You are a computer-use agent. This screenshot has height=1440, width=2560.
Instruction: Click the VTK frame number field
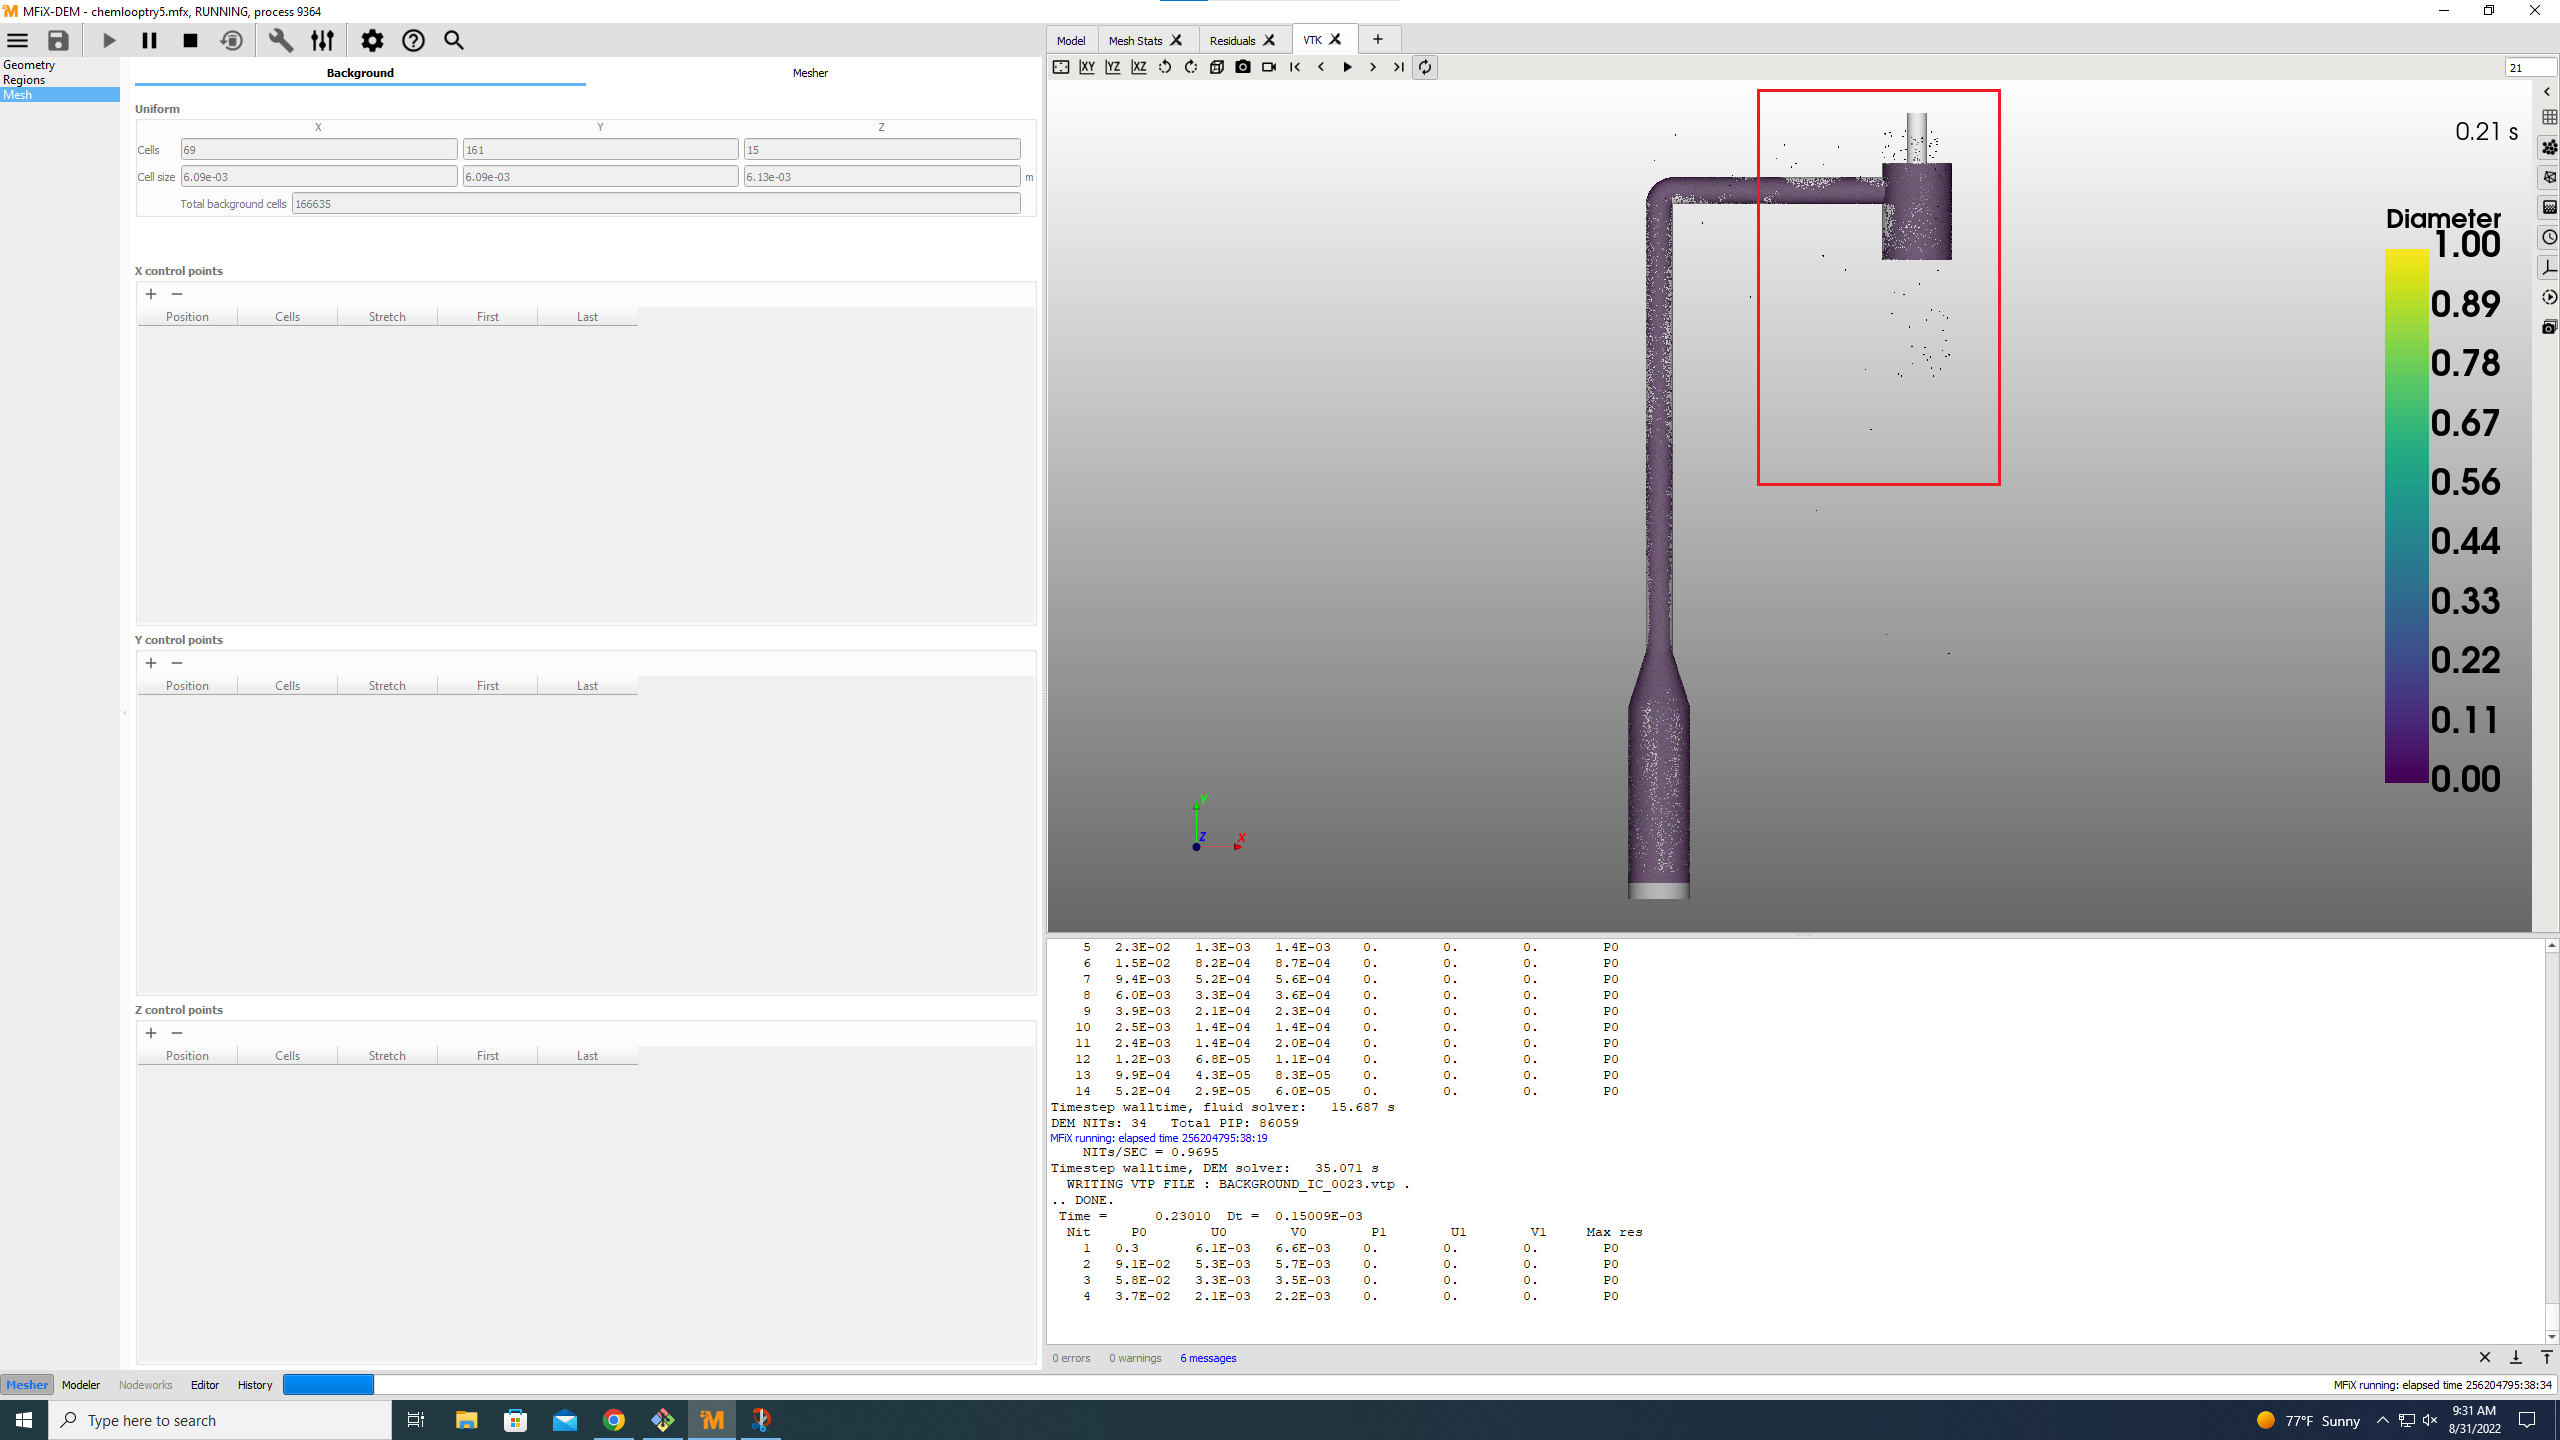point(2529,67)
